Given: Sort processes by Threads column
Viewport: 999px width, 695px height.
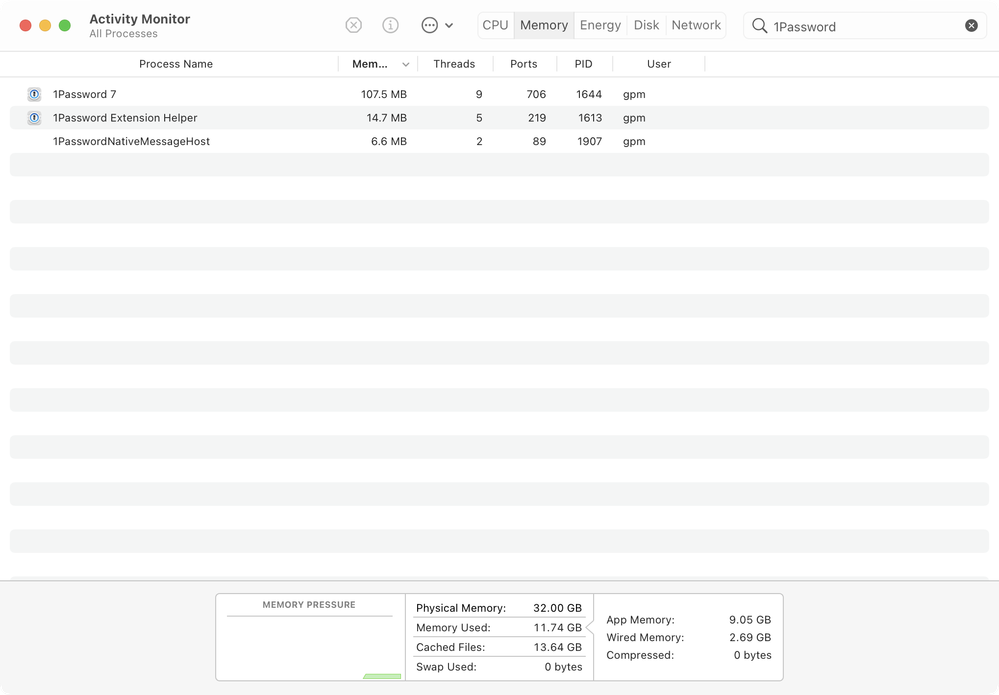Looking at the screenshot, I should pos(454,64).
